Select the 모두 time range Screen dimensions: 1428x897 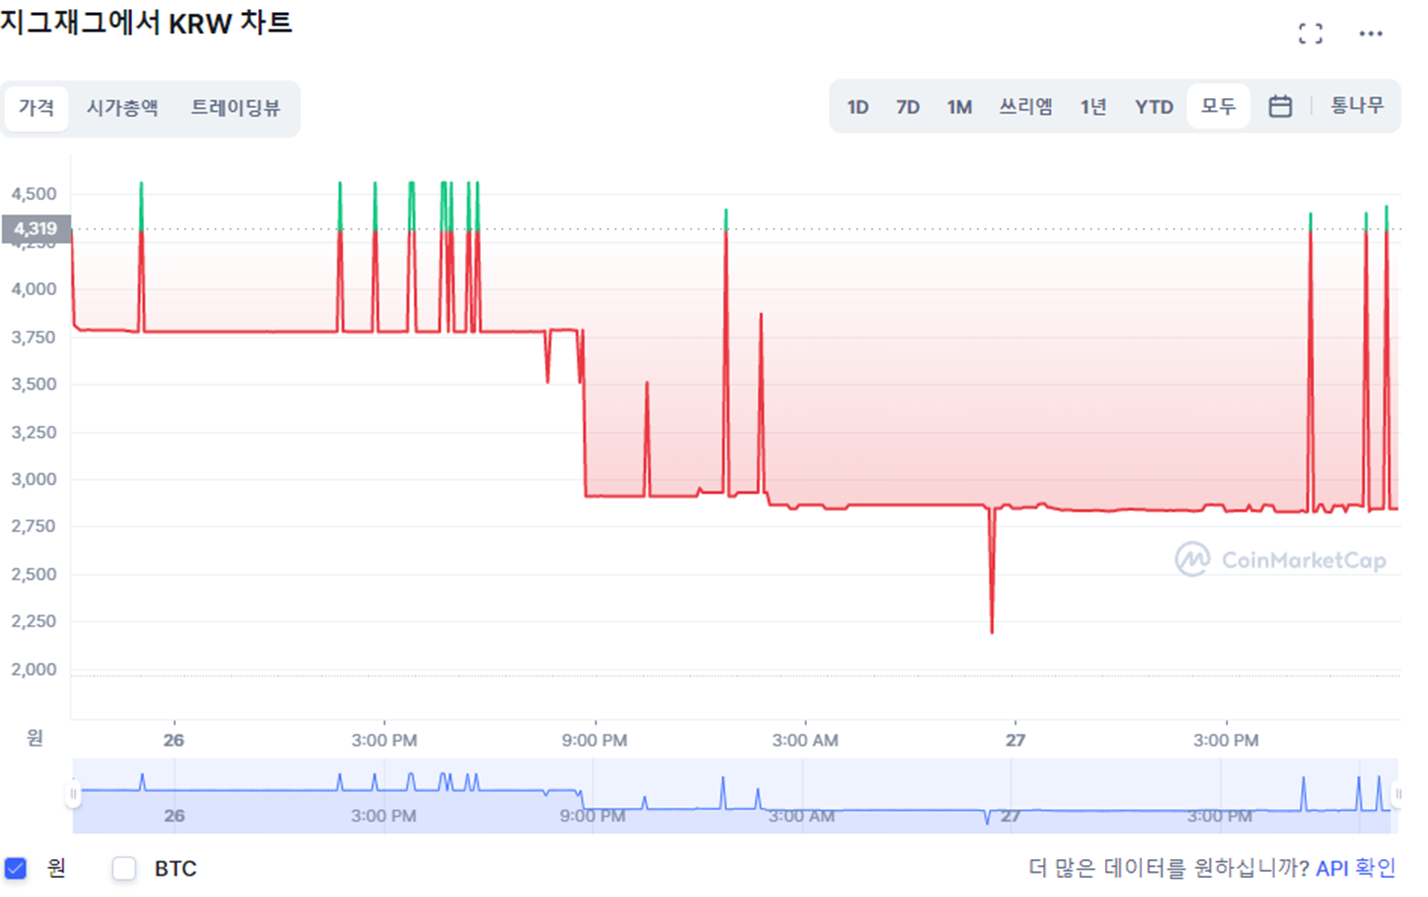[1218, 106]
